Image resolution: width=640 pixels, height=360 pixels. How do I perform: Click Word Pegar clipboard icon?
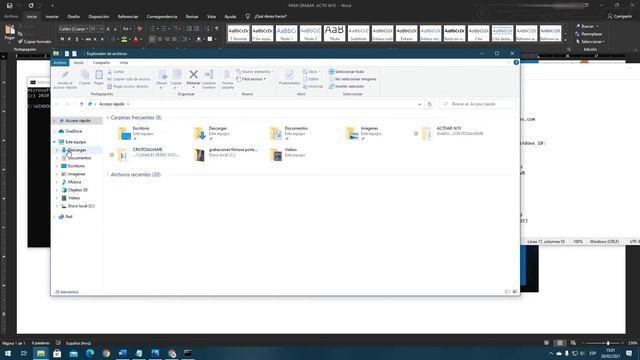10,30
